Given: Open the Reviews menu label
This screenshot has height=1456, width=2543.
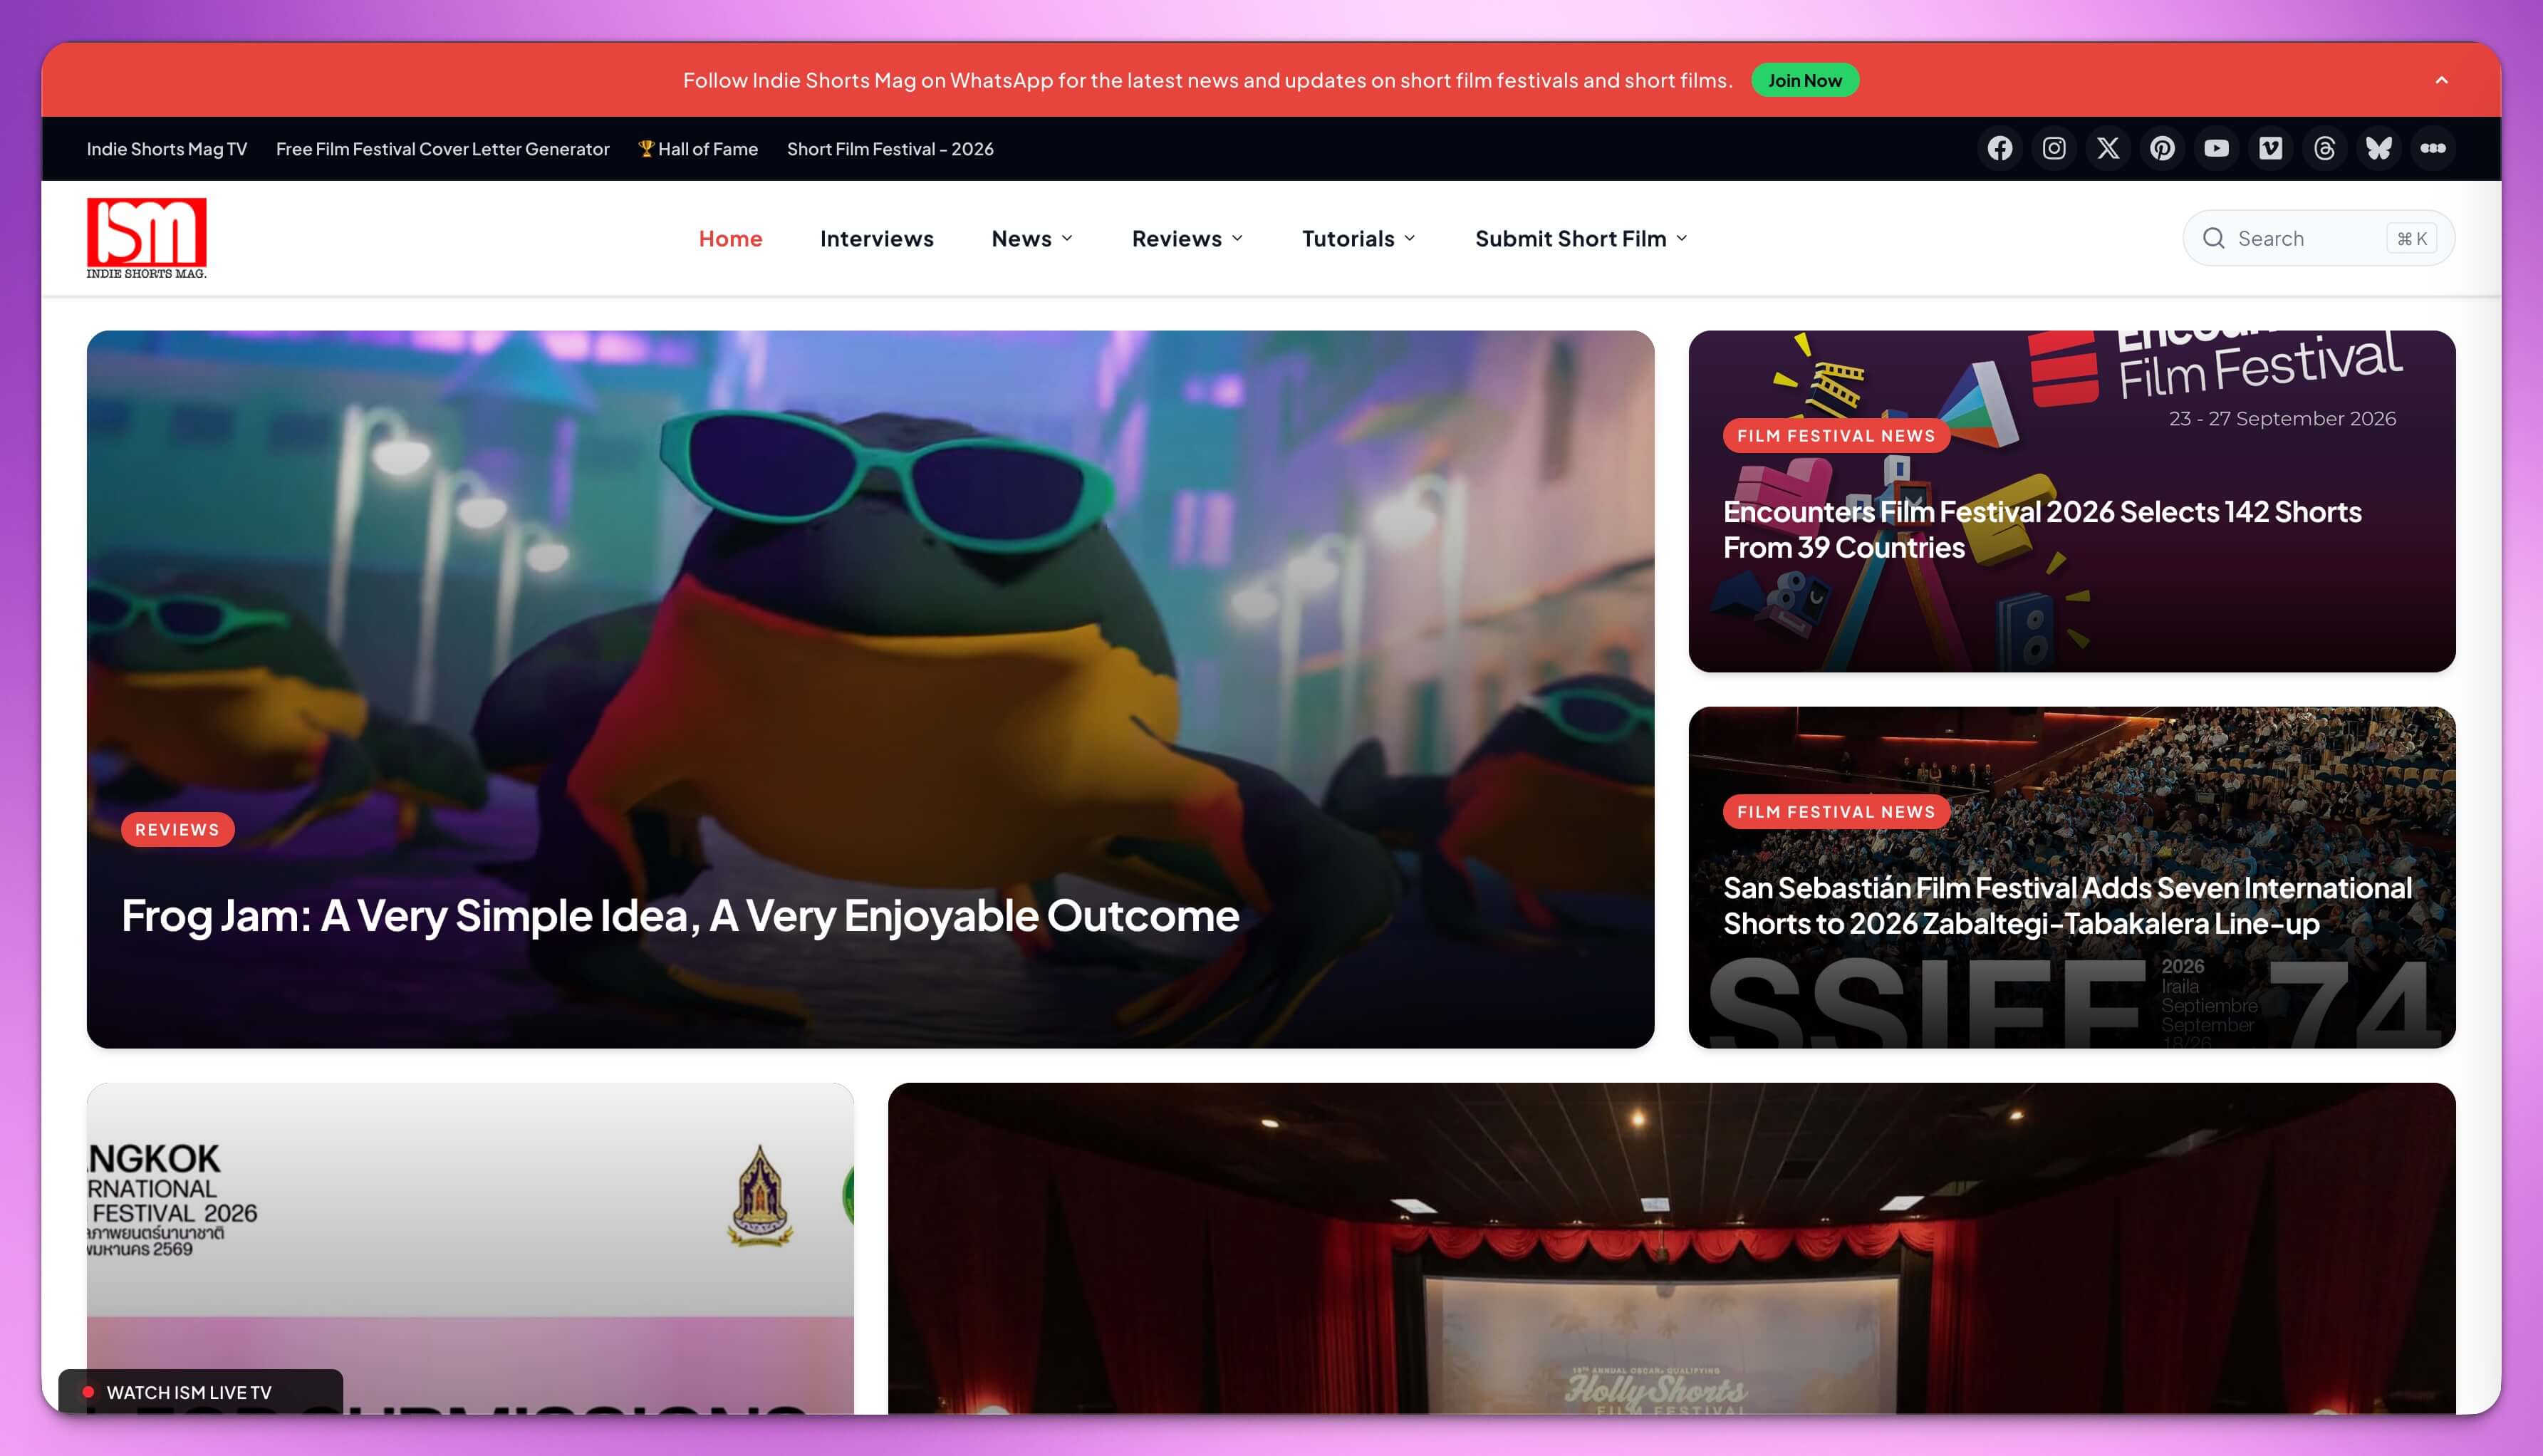Looking at the screenshot, I should click(x=1176, y=238).
